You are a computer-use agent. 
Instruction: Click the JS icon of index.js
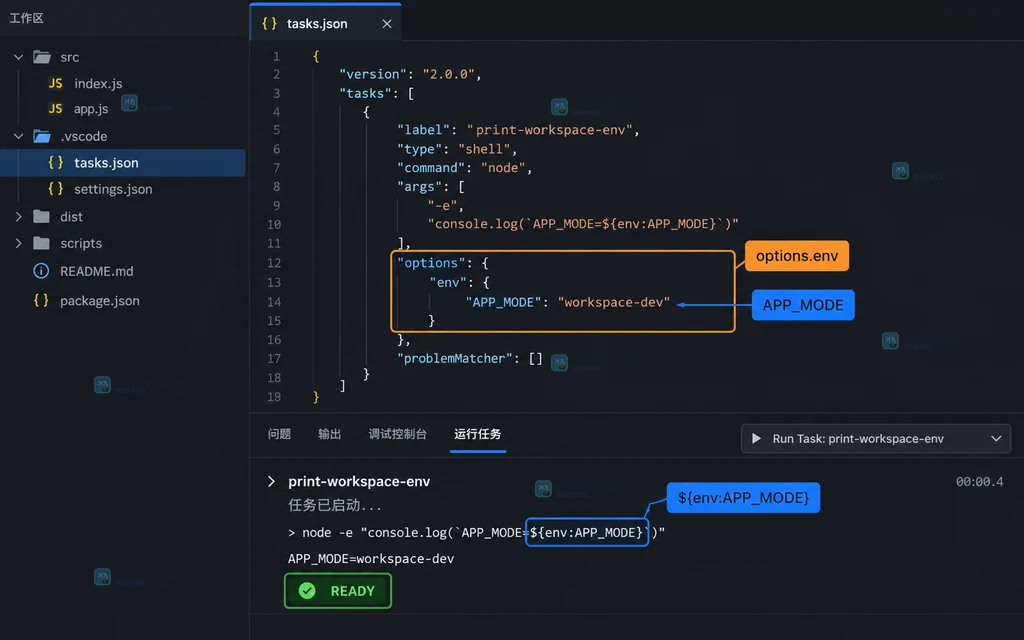(x=56, y=83)
